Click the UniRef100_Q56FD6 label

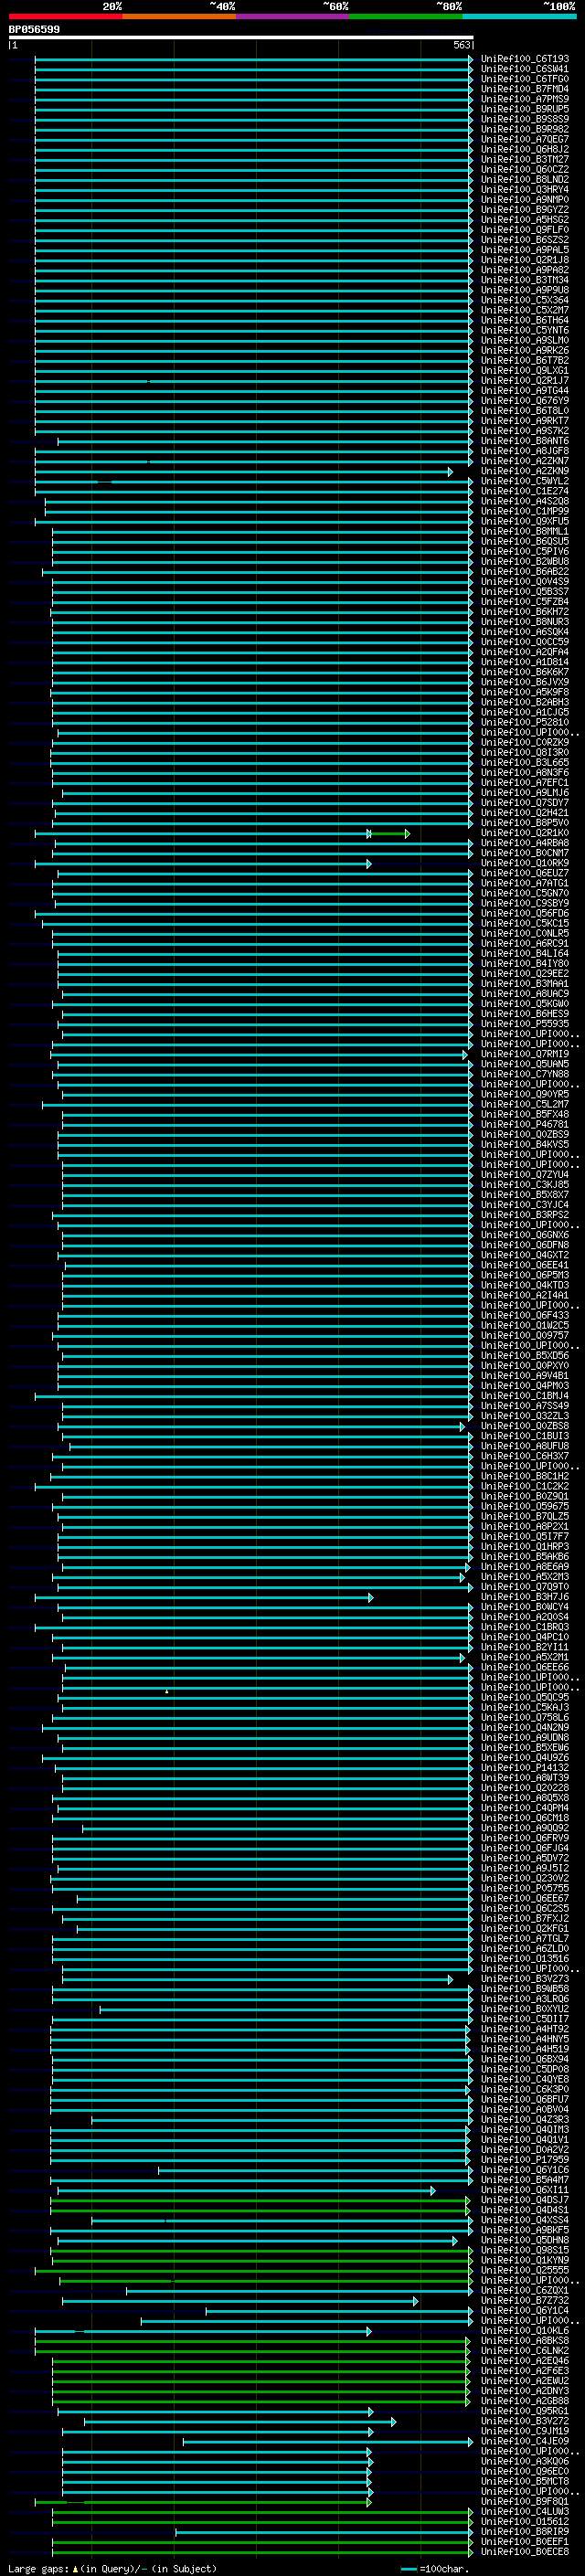click(524, 913)
